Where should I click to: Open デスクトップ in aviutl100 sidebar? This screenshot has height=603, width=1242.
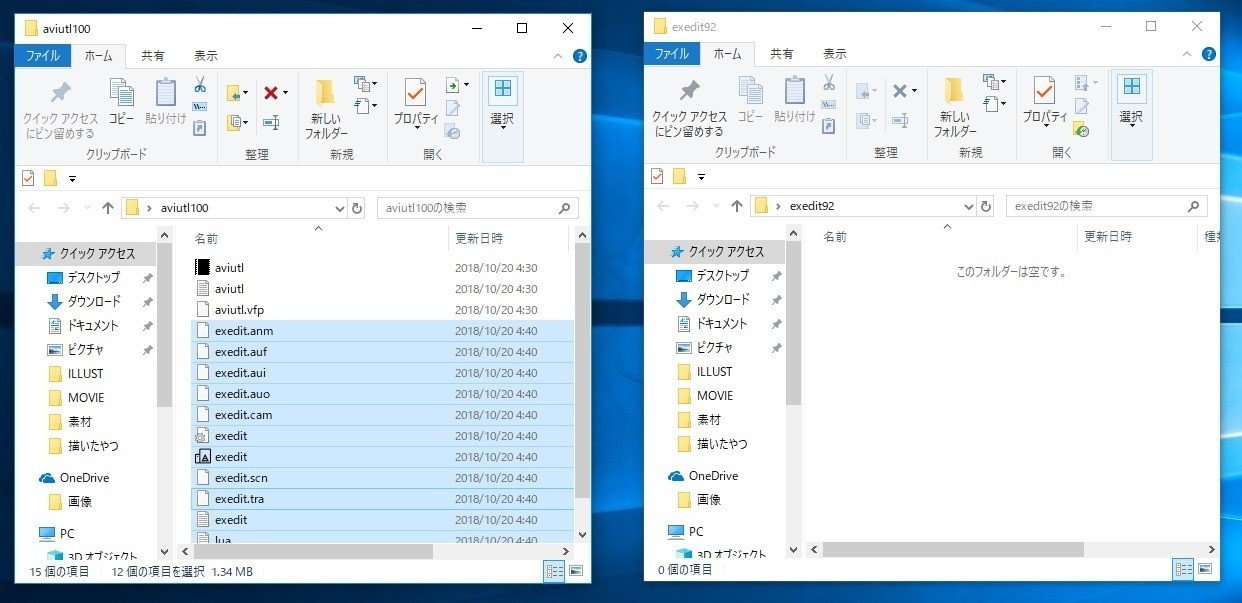(x=94, y=277)
